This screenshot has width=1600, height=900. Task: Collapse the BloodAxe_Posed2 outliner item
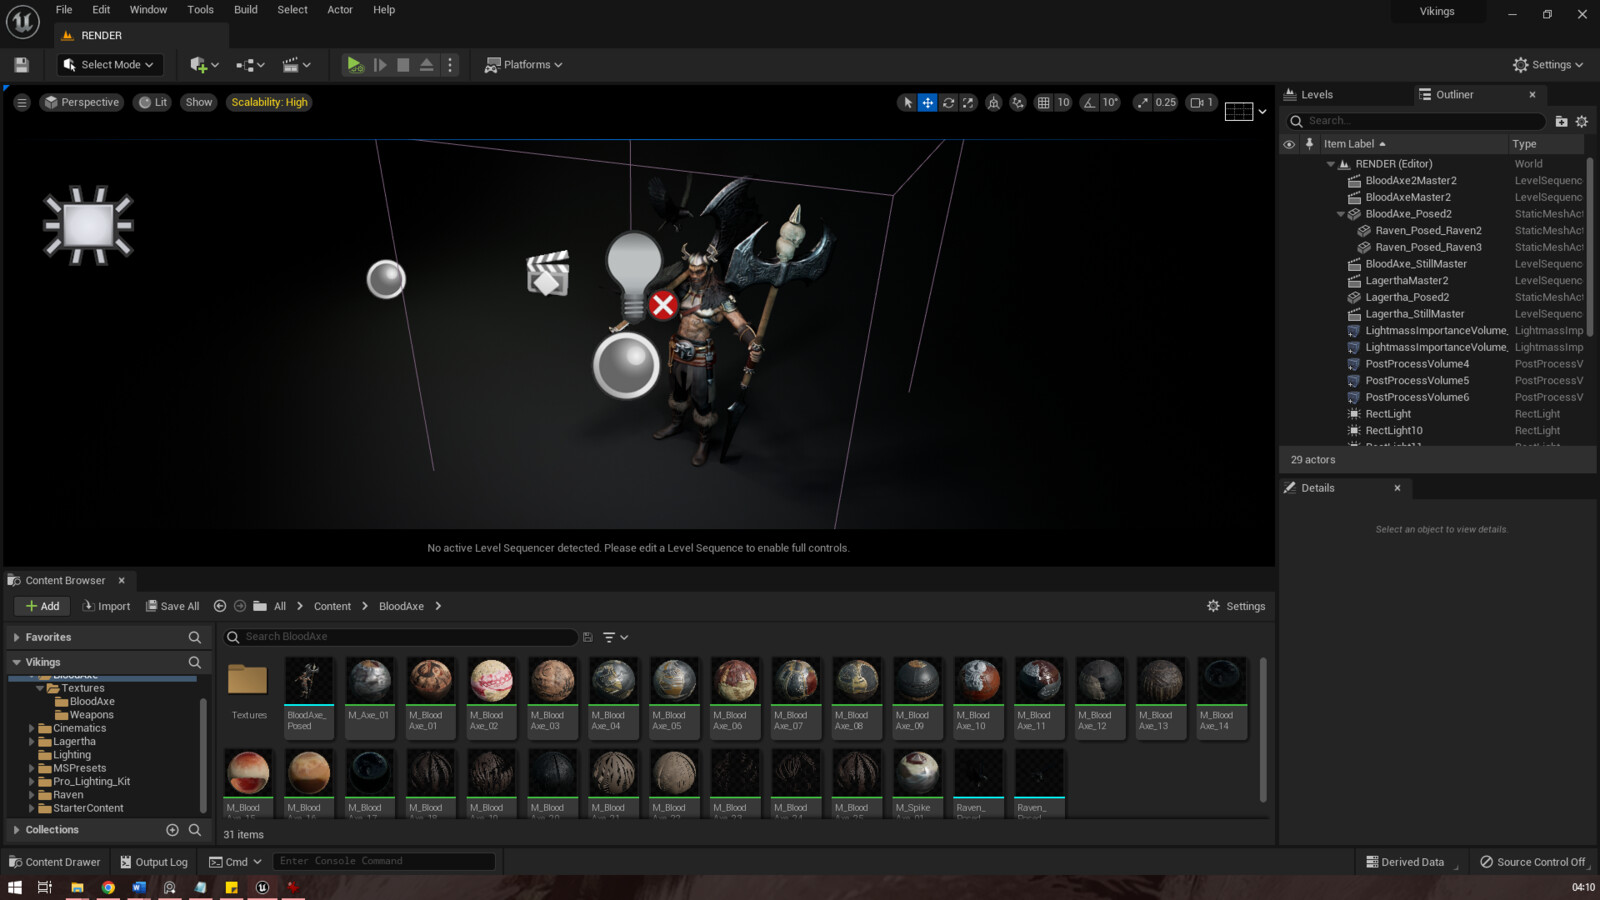point(1340,214)
